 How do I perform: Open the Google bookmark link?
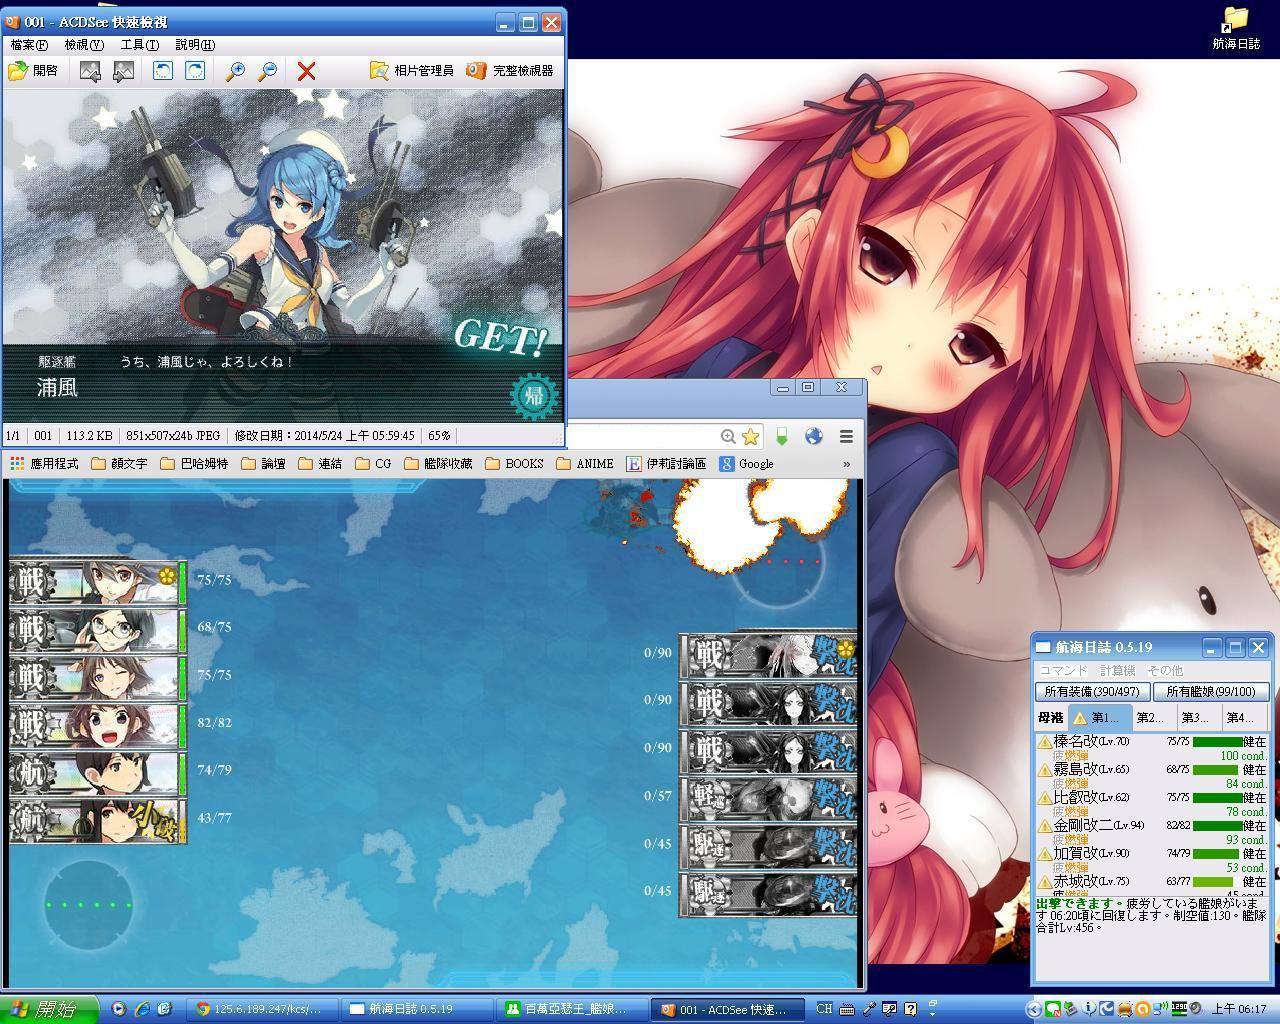tap(746, 464)
